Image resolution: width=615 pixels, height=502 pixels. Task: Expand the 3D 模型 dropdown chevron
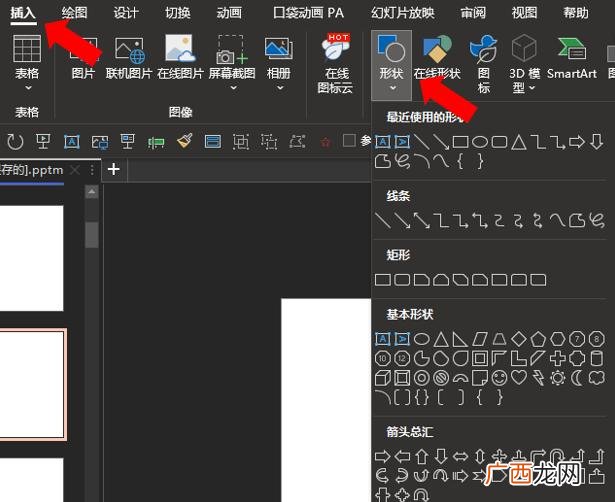[x=532, y=88]
